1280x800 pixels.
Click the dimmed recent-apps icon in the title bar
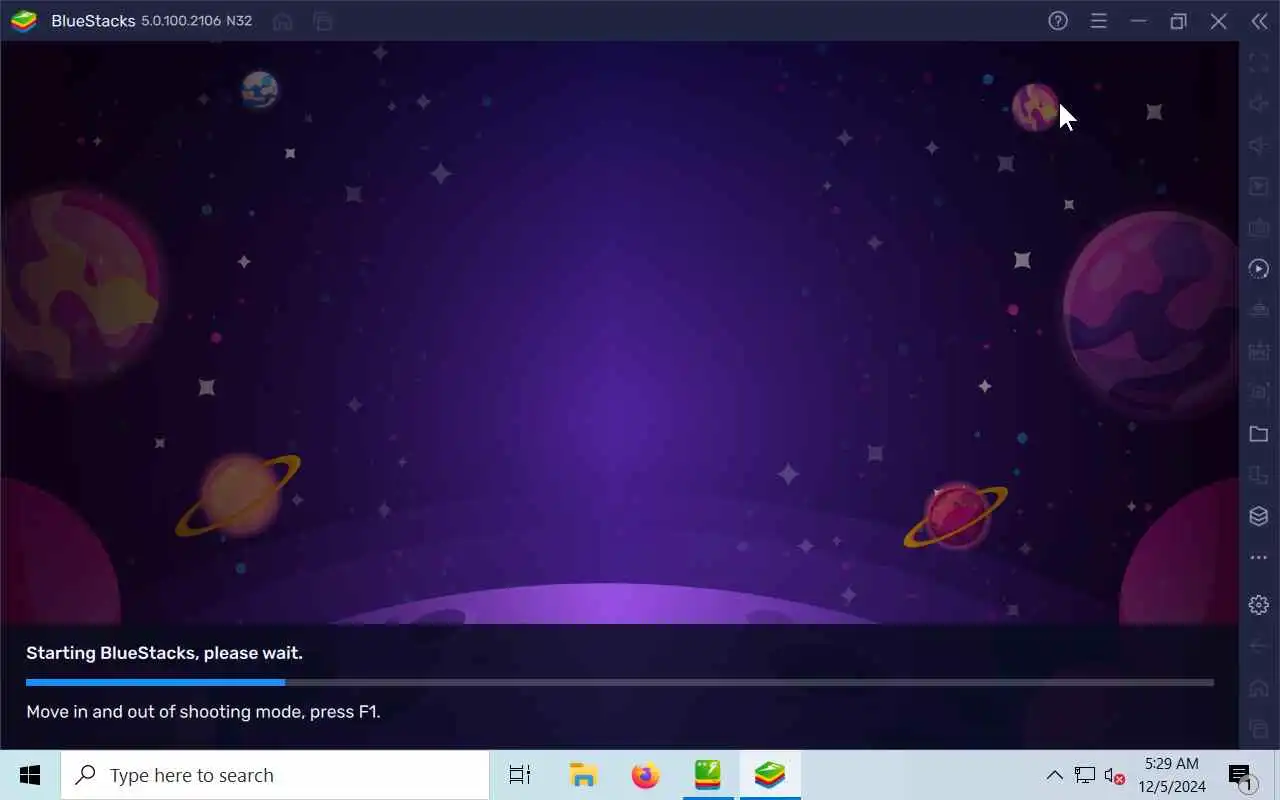[322, 21]
